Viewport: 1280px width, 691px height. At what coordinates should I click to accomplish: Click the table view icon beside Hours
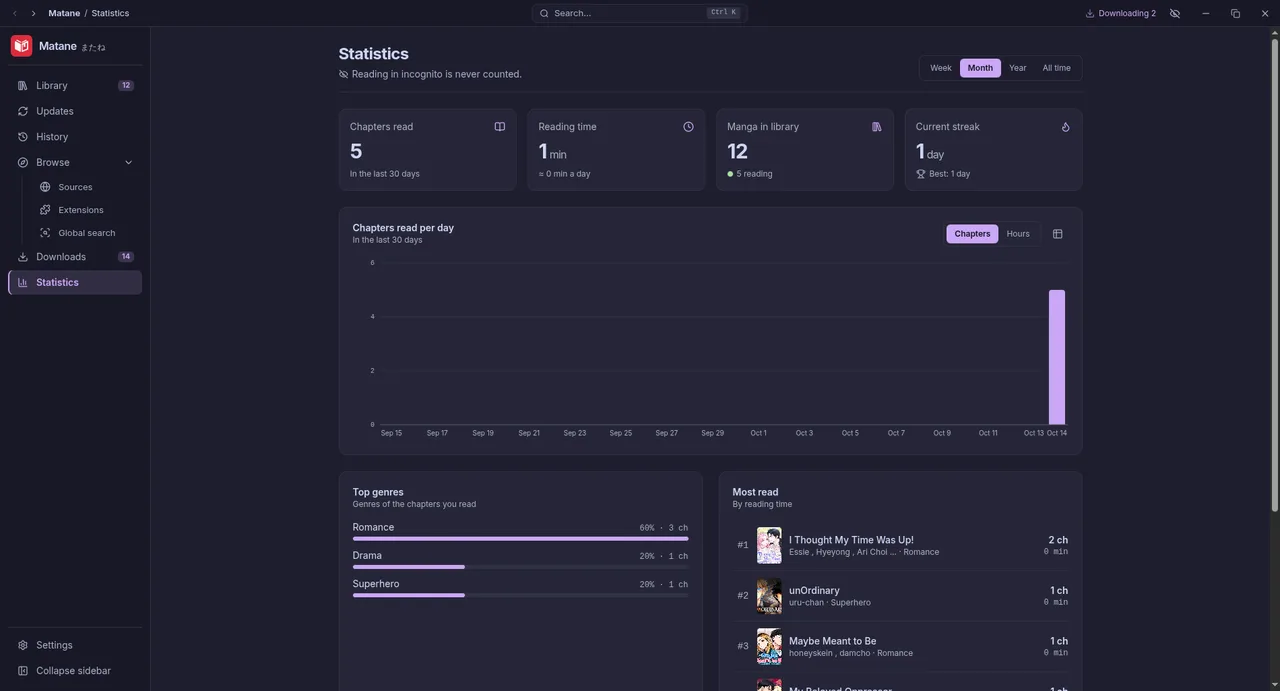click(x=1058, y=234)
